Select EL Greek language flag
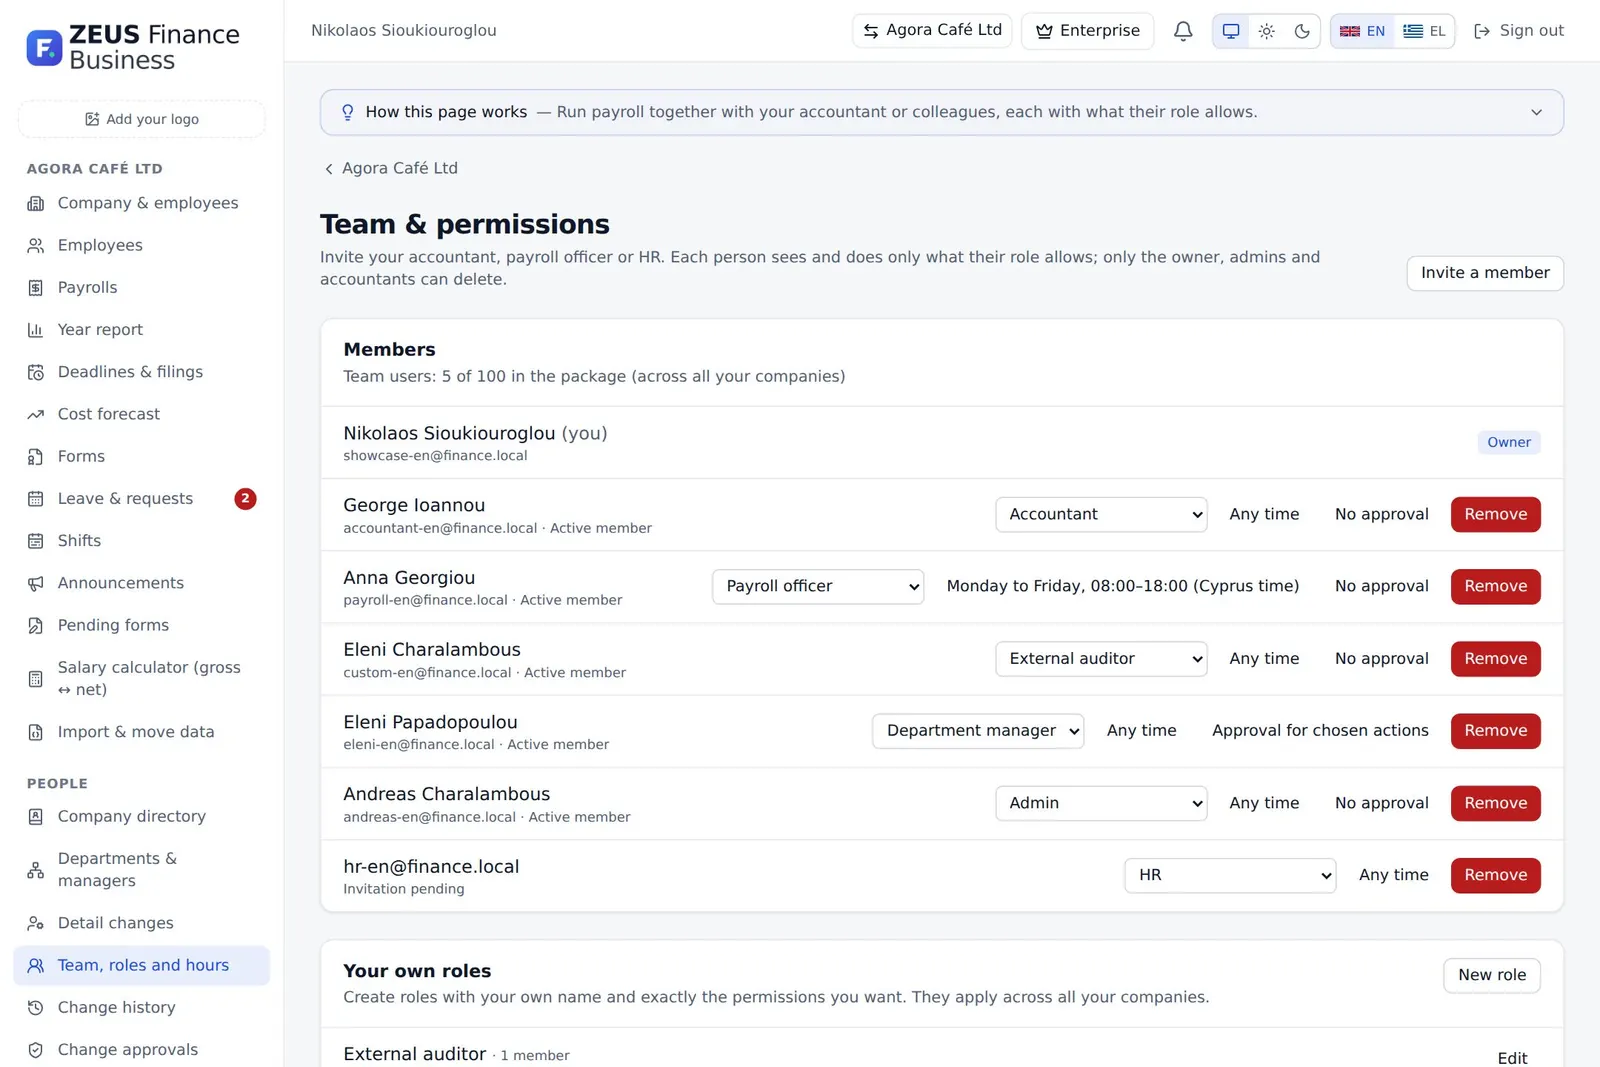The height and width of the screenshot is (1067, 1600). pos(1424,31)
